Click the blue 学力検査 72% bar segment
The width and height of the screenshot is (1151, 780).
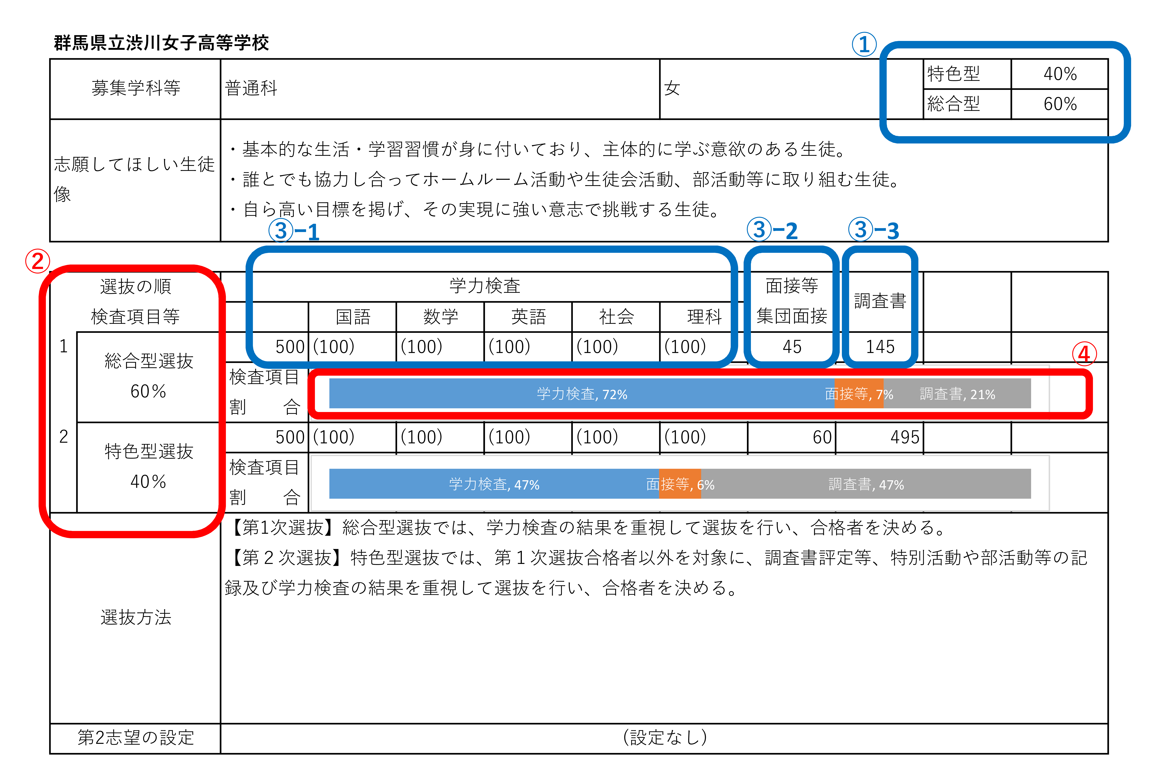click(x=580, y=393)
